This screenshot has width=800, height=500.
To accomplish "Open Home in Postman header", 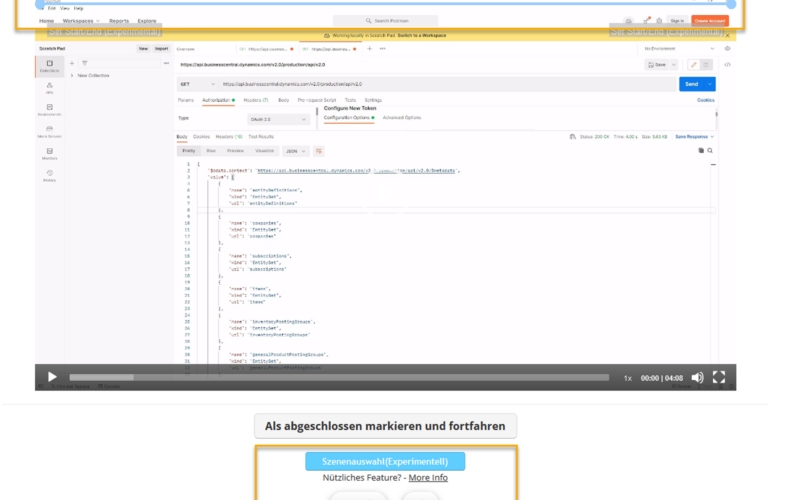I will pyautogui.click(x=46, y=21).
